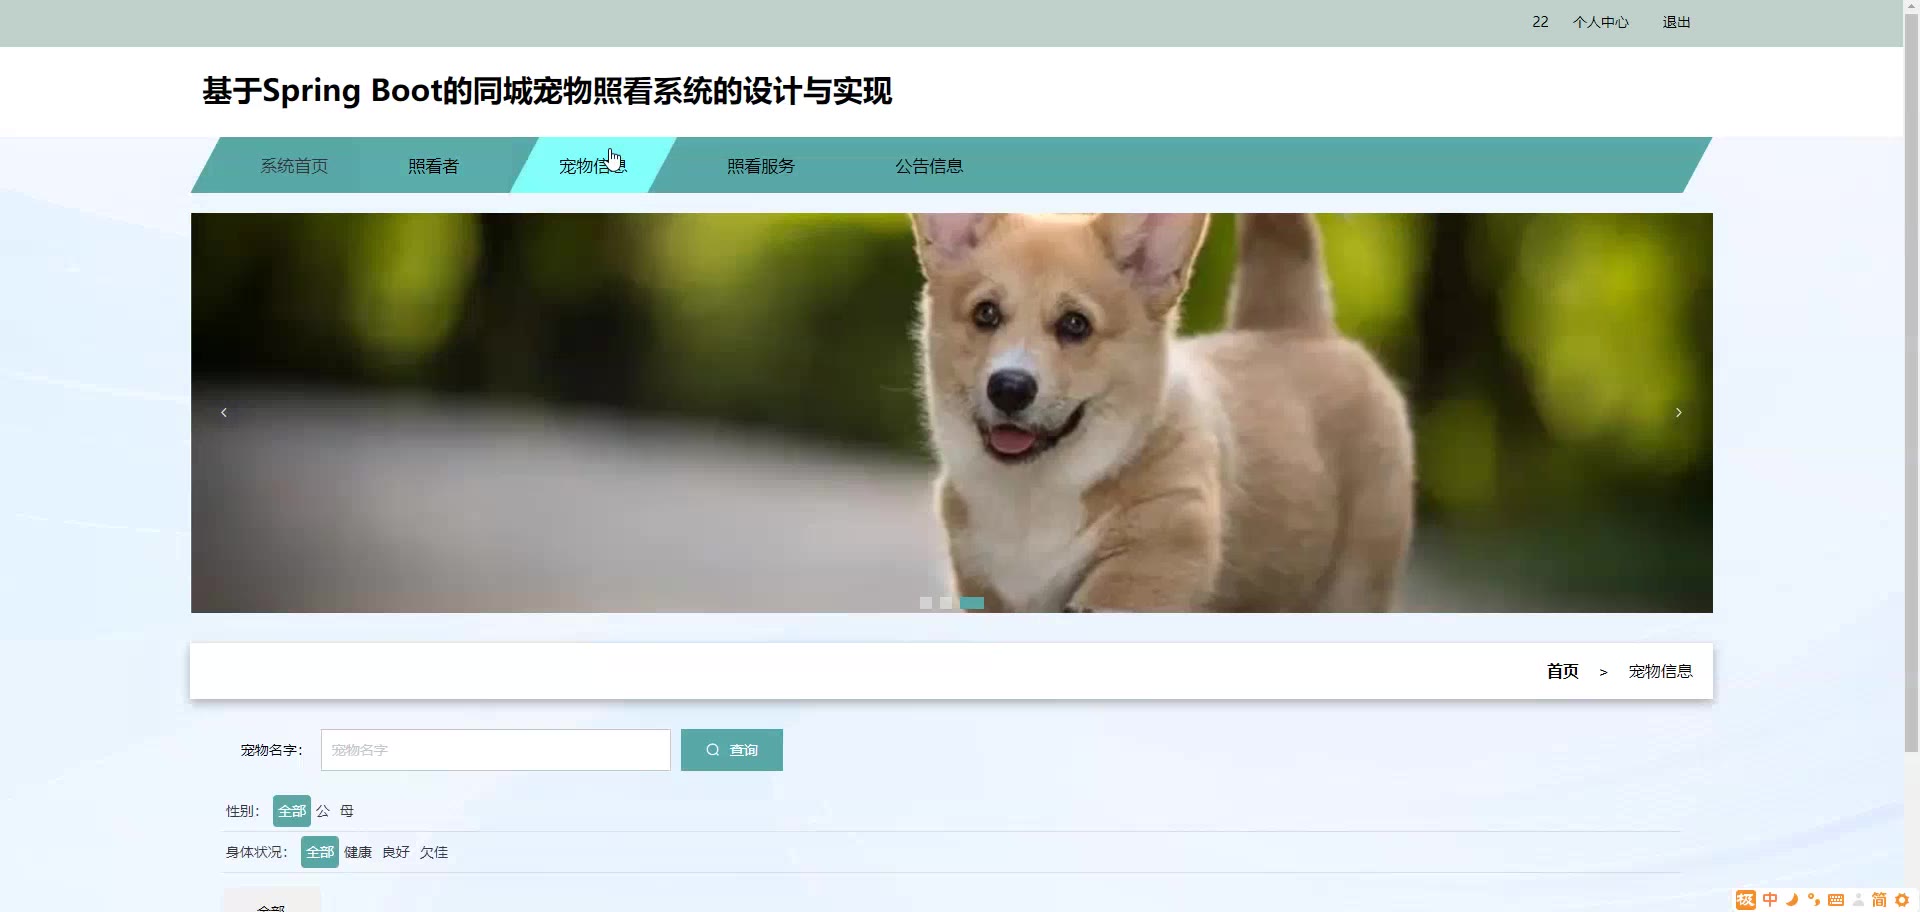The image size is (1920, 912).
Task: Click the site title heading text
Action: pyautogui.click(x=547, y=91)
